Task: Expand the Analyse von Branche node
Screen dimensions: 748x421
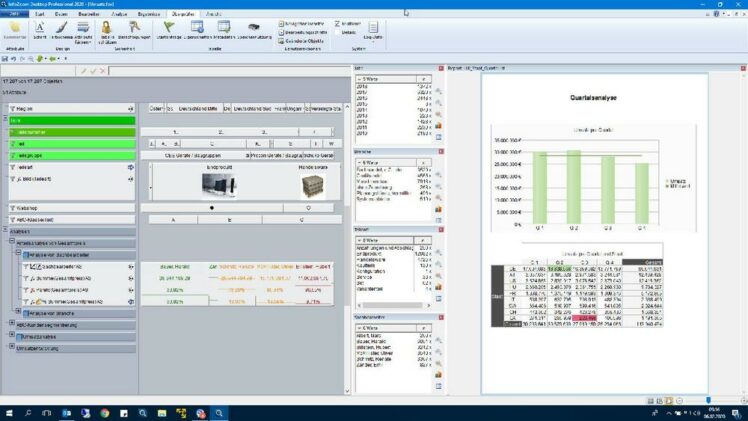Action: click(20, 312)
